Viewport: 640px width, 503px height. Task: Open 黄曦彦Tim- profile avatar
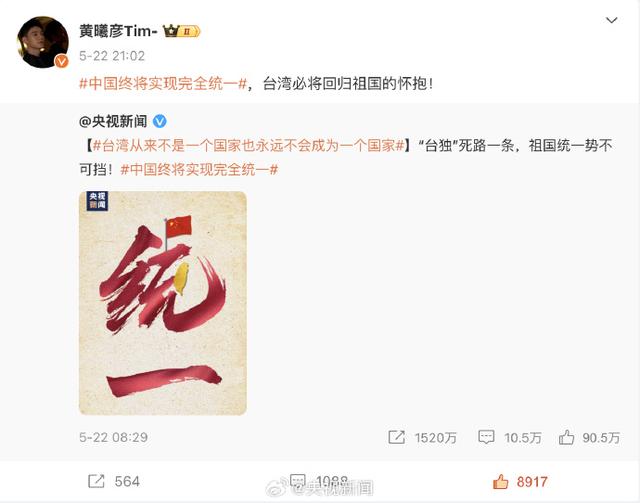click(x=42, y=42)
